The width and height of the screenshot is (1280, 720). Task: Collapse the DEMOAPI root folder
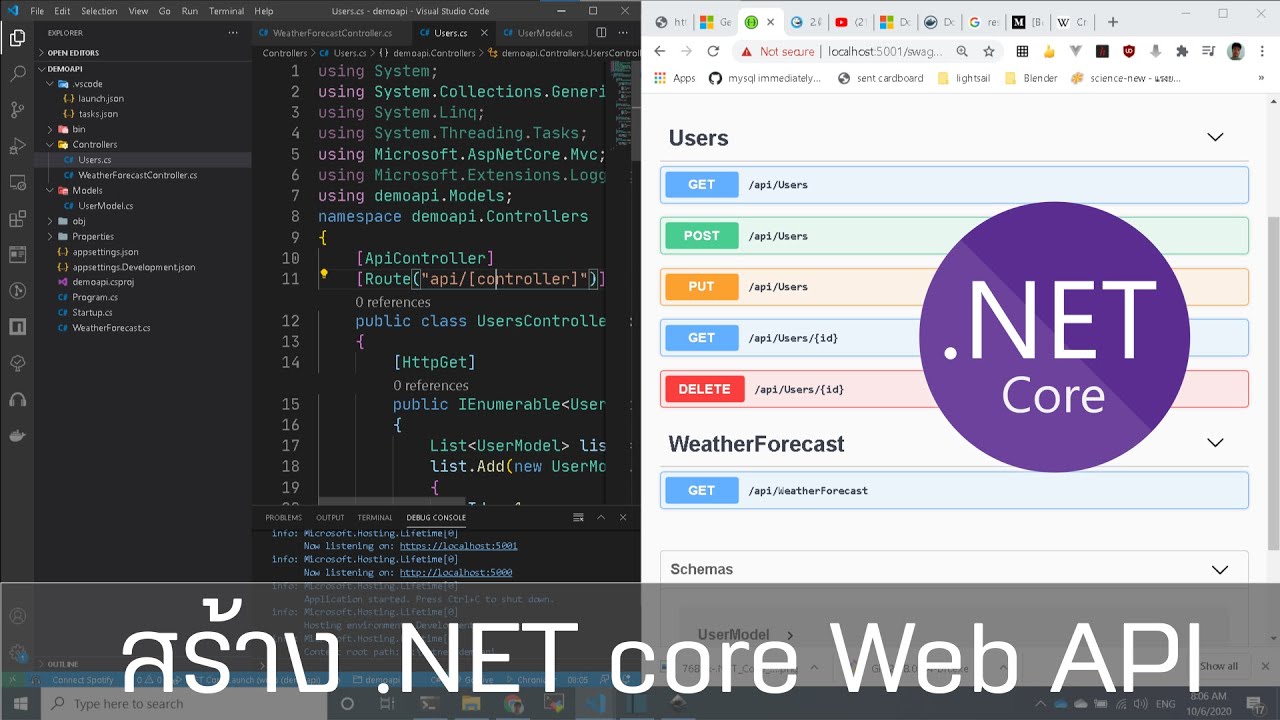tap(65, 69)
